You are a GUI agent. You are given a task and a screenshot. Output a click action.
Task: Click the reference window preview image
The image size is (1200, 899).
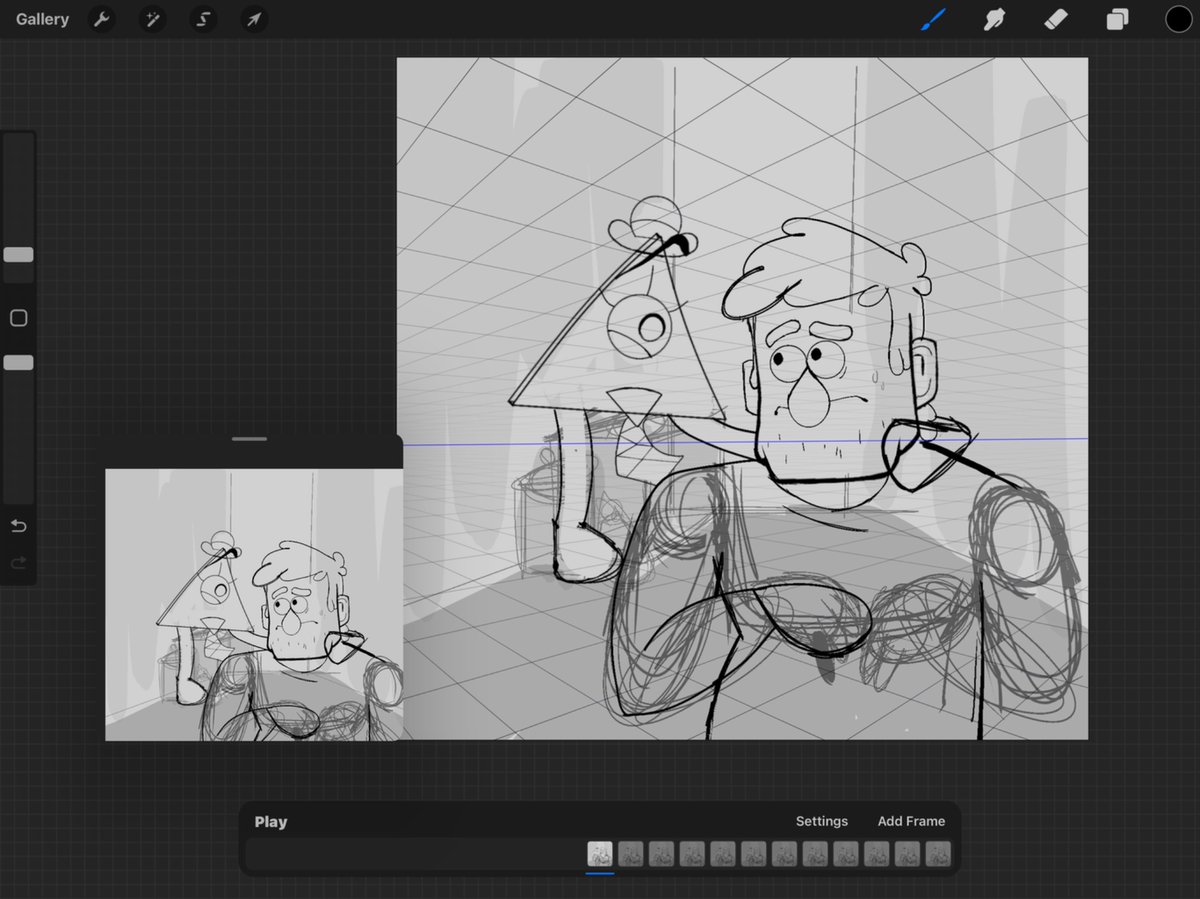point(254,605)
